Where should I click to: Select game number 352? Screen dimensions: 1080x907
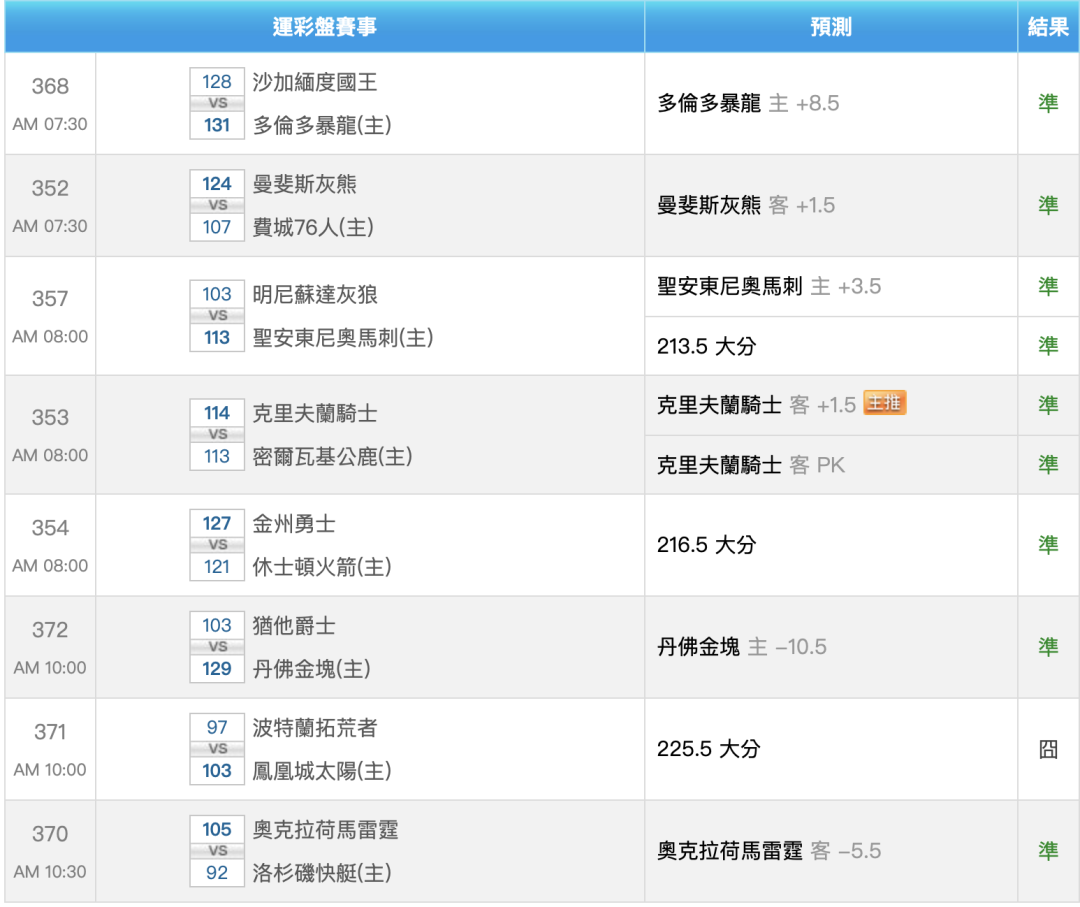pyautogui.click(x=50, y=188)
